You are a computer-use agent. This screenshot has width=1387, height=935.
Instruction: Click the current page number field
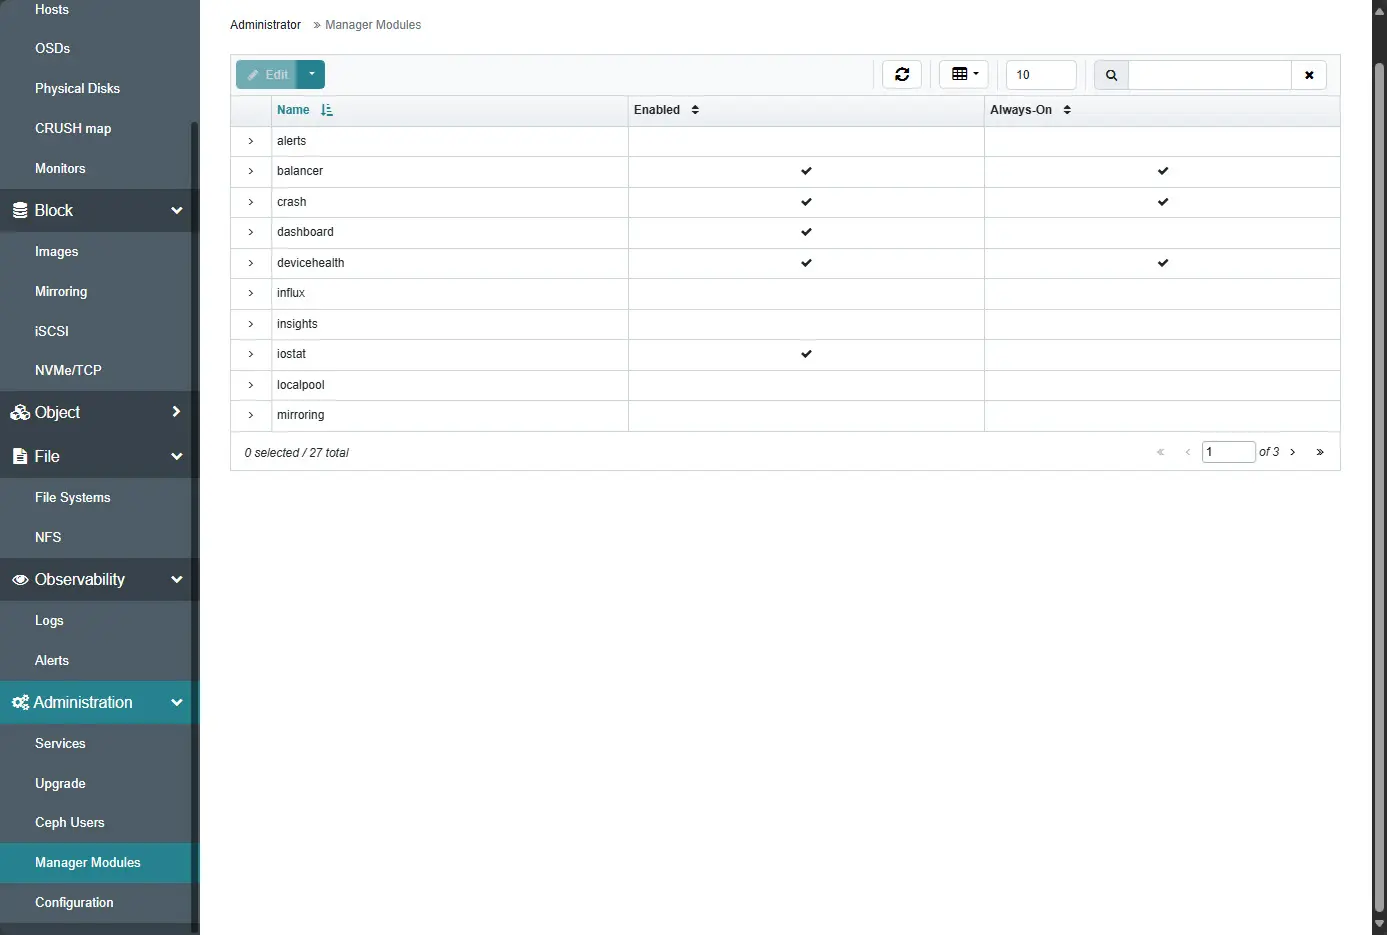1228,452
